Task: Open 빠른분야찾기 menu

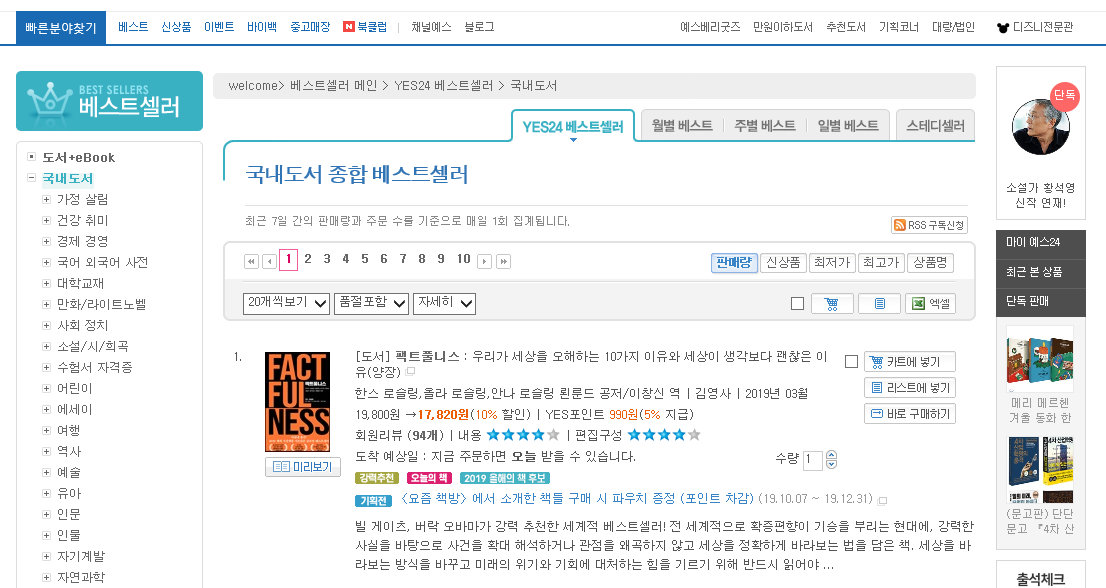Action: pos(61,27)
